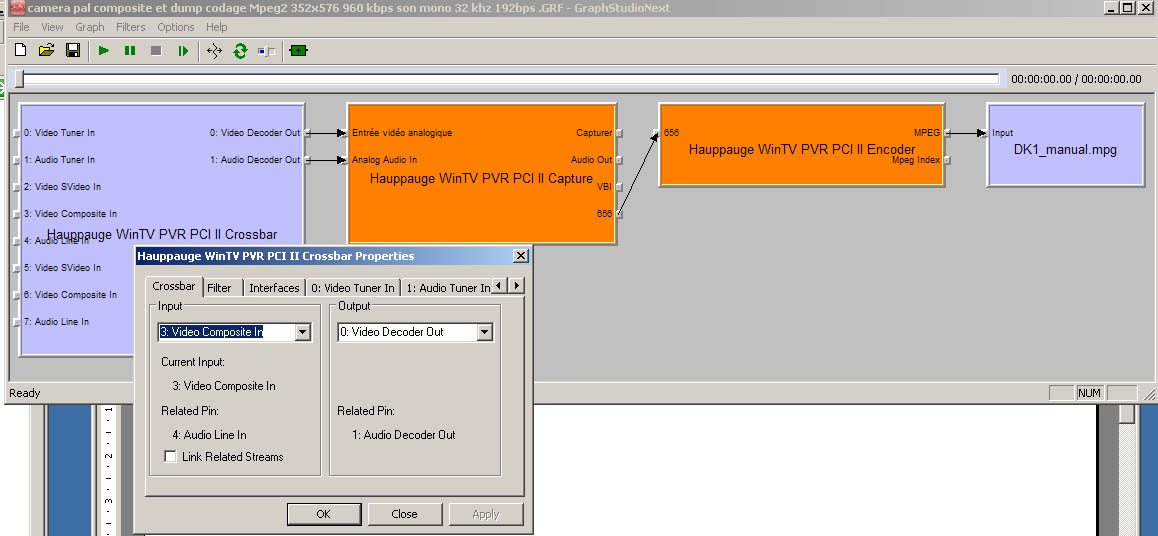Click the Mpeg Index output pin
Viewport: 1158px width, 536px height.
(x=947, y=160)
